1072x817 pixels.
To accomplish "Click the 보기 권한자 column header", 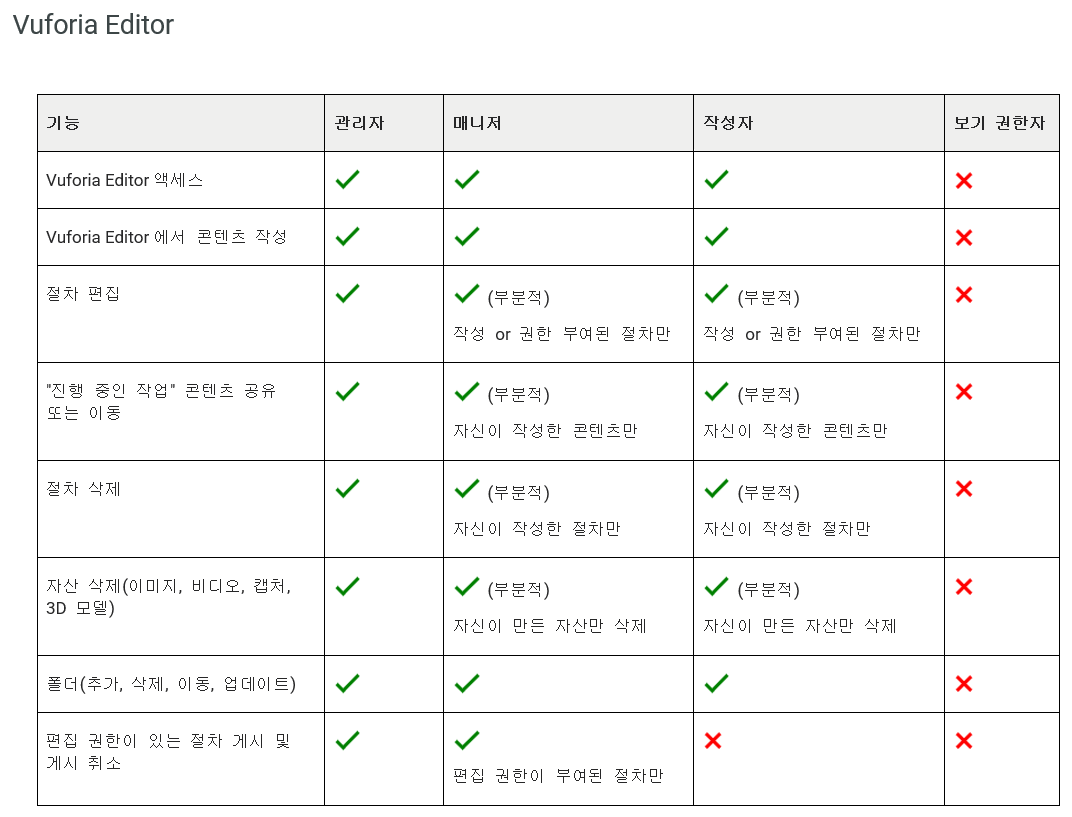I will 999,123.
